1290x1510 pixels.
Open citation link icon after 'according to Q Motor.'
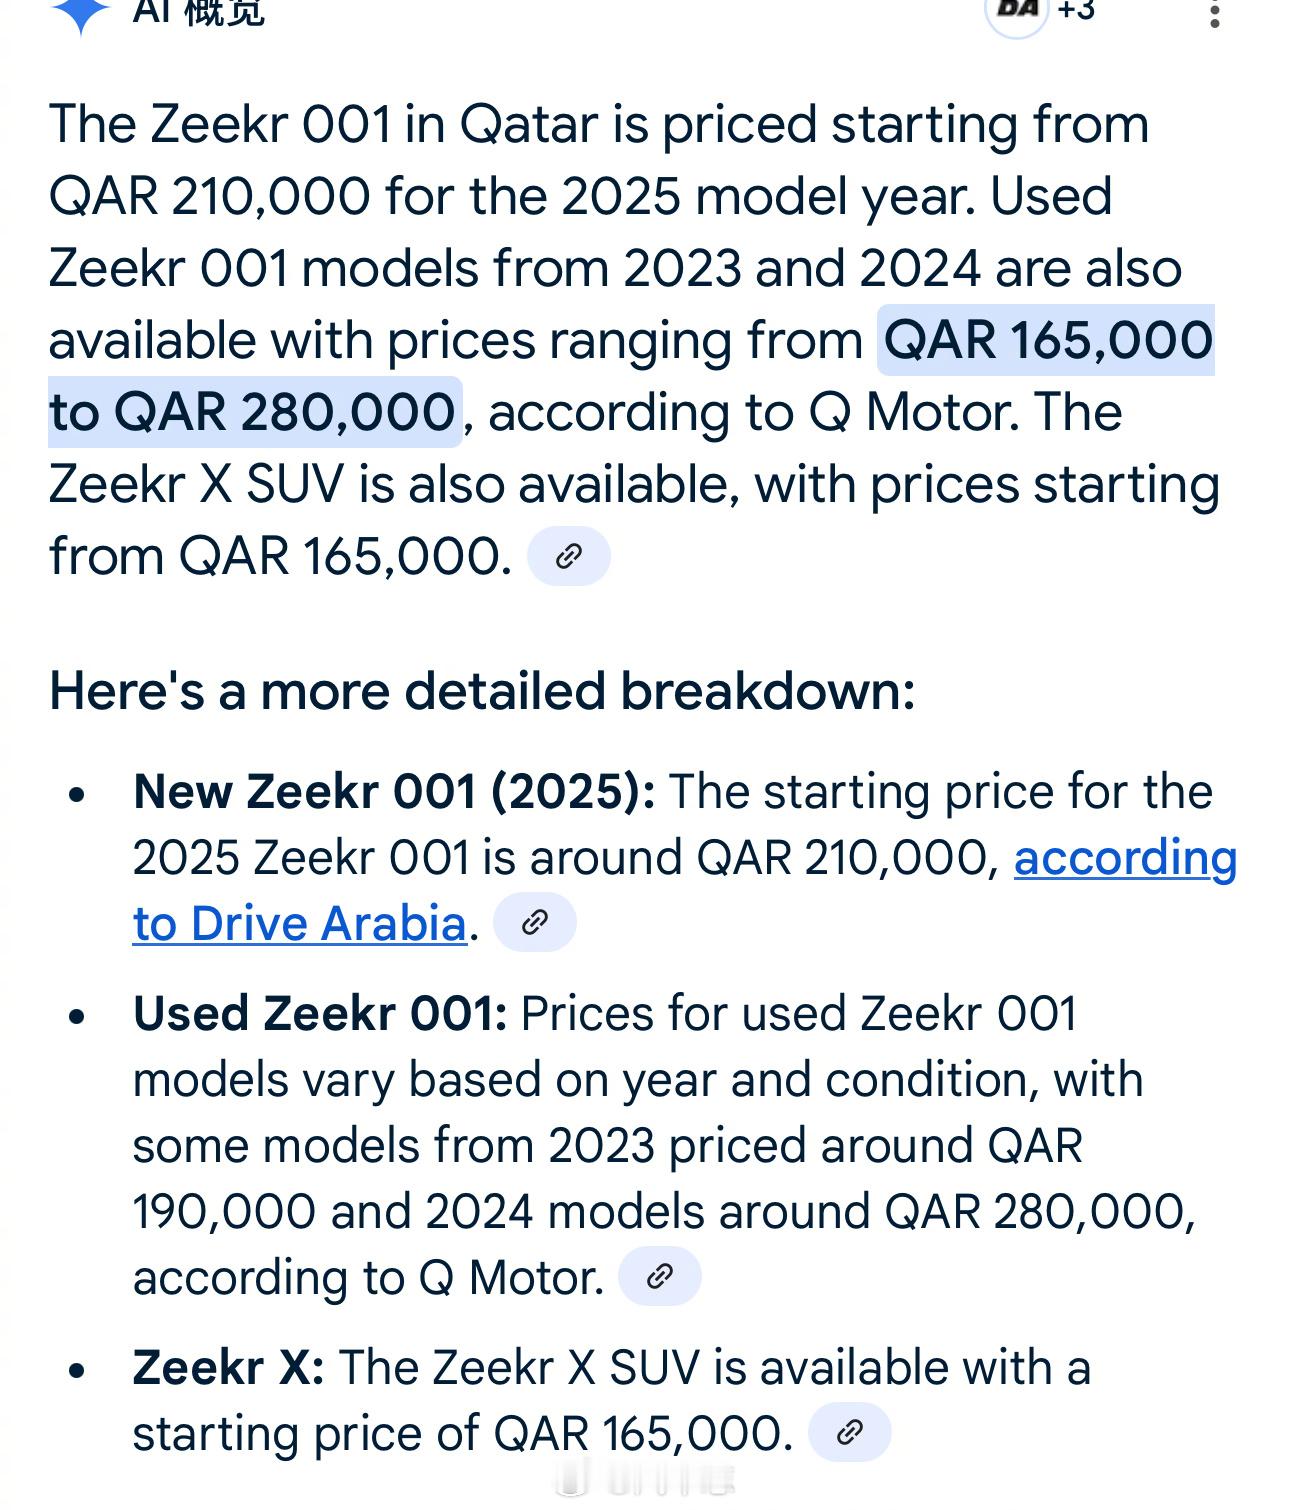click(x=660, y=1276)
